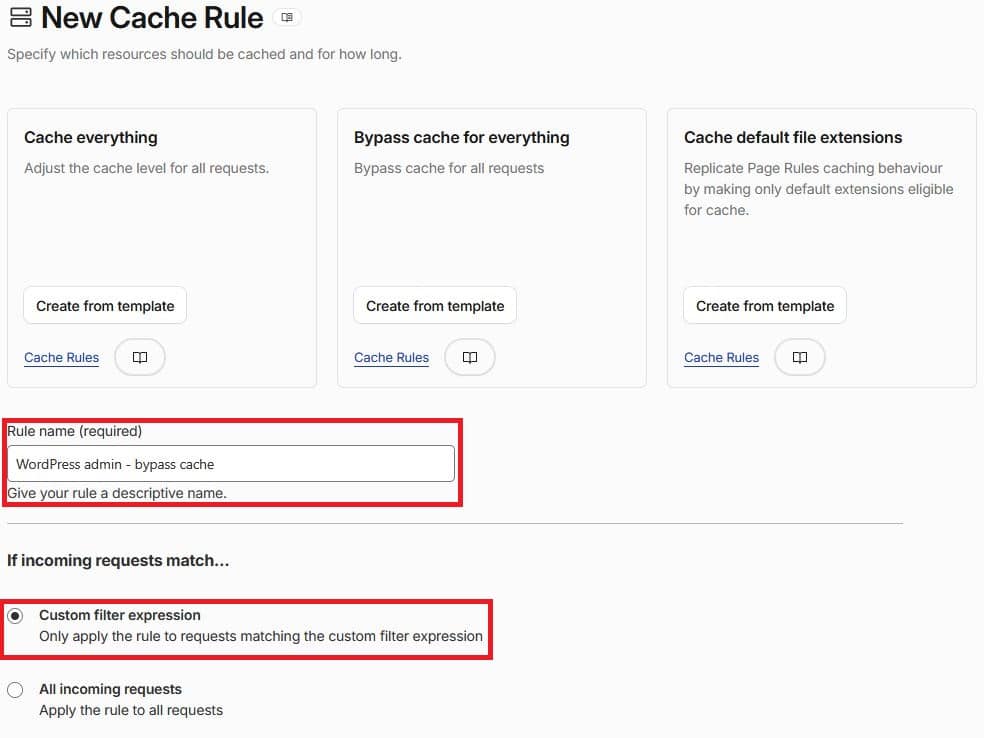Click the 'If incoming requests match...' heading
This screenshot has width=984, height=738.
point(118,560)
